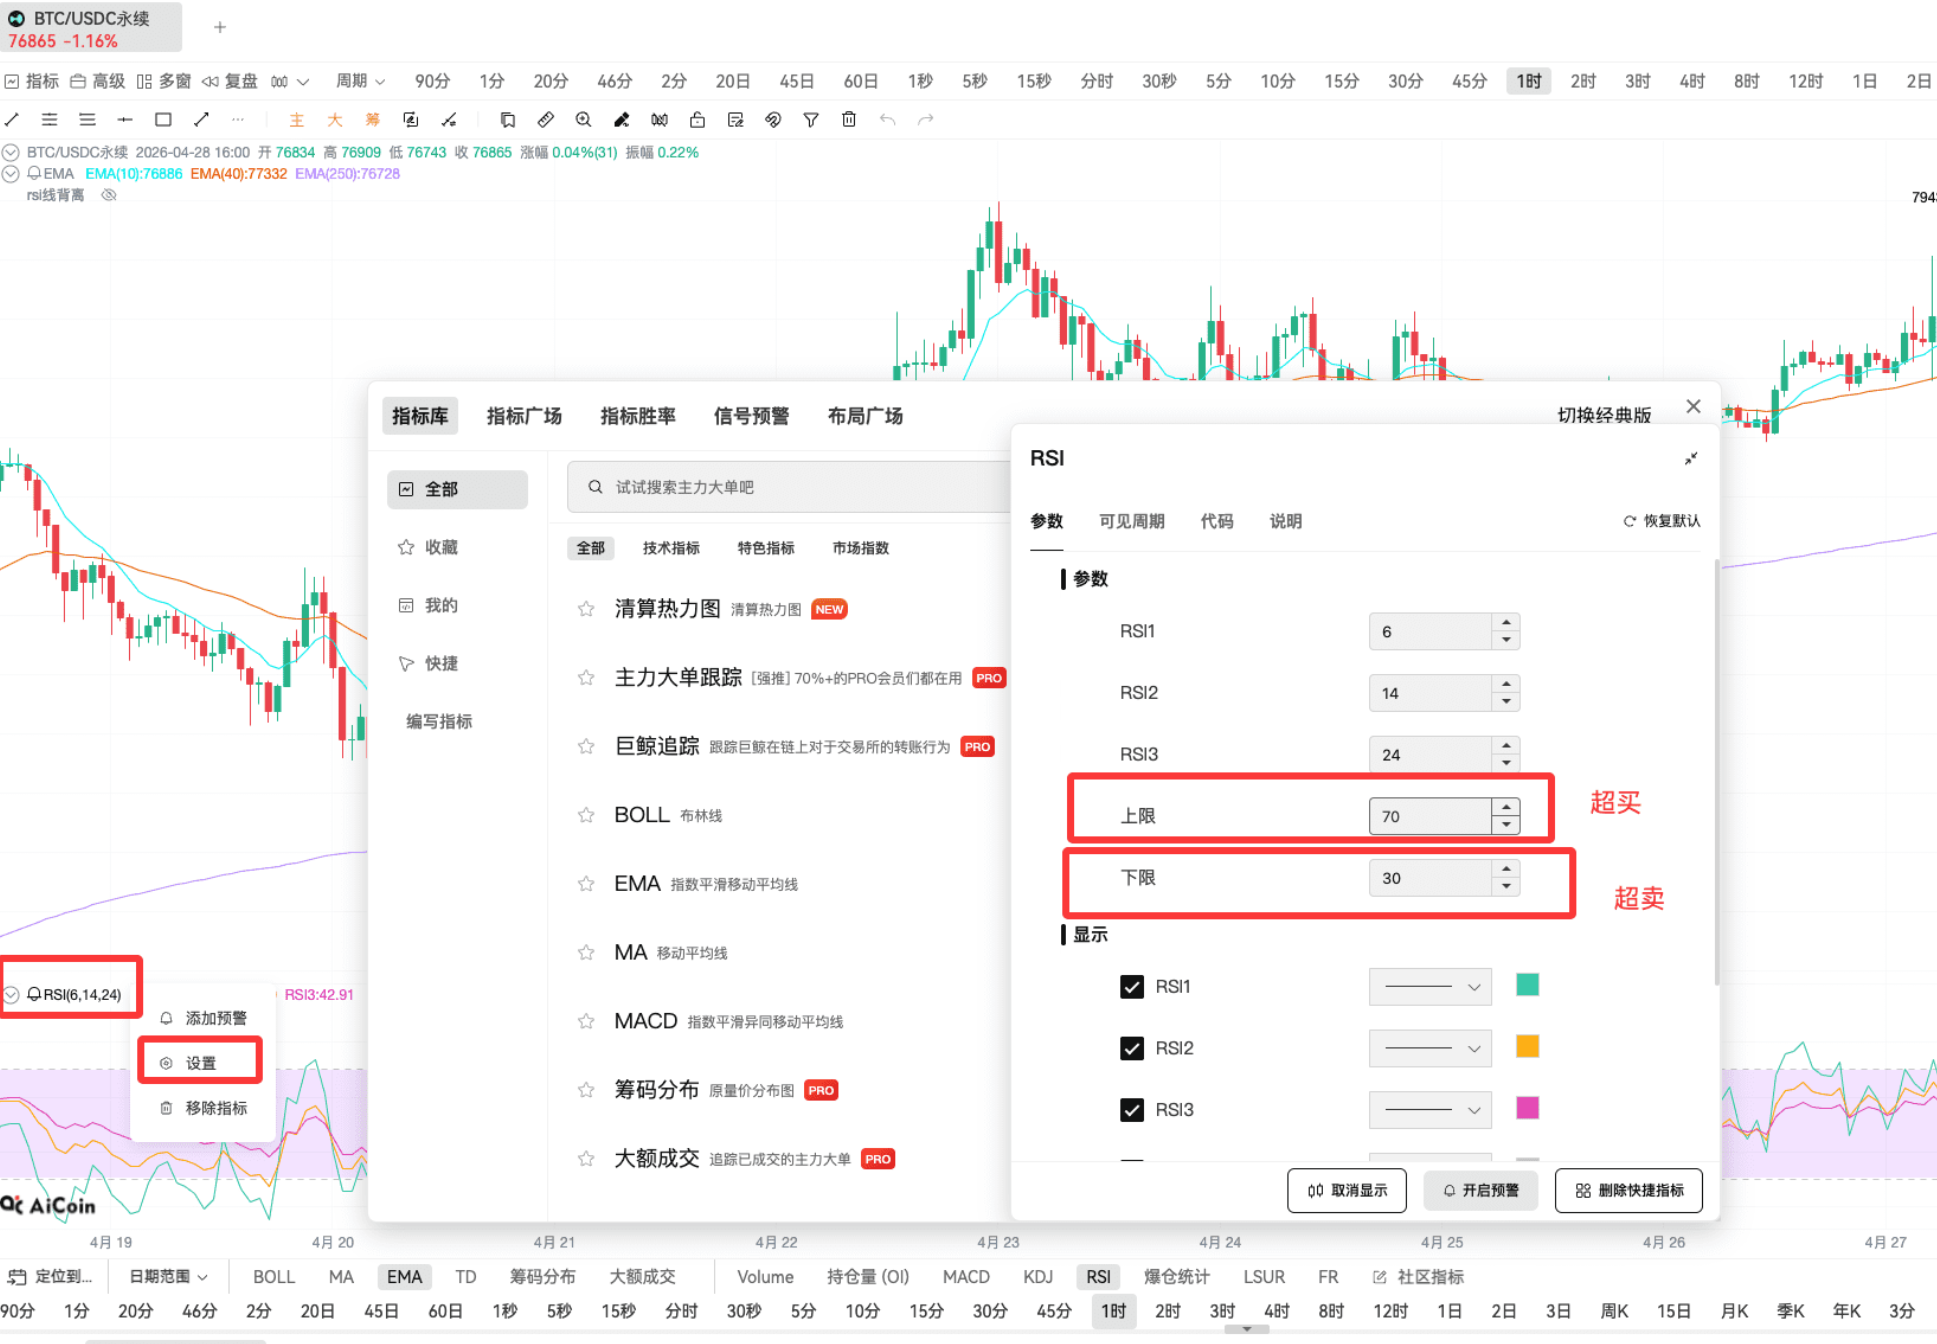Collapse the EMA indicator row chevron
The height and width of the screenshot is (1344, 1937).
[12, 173]
